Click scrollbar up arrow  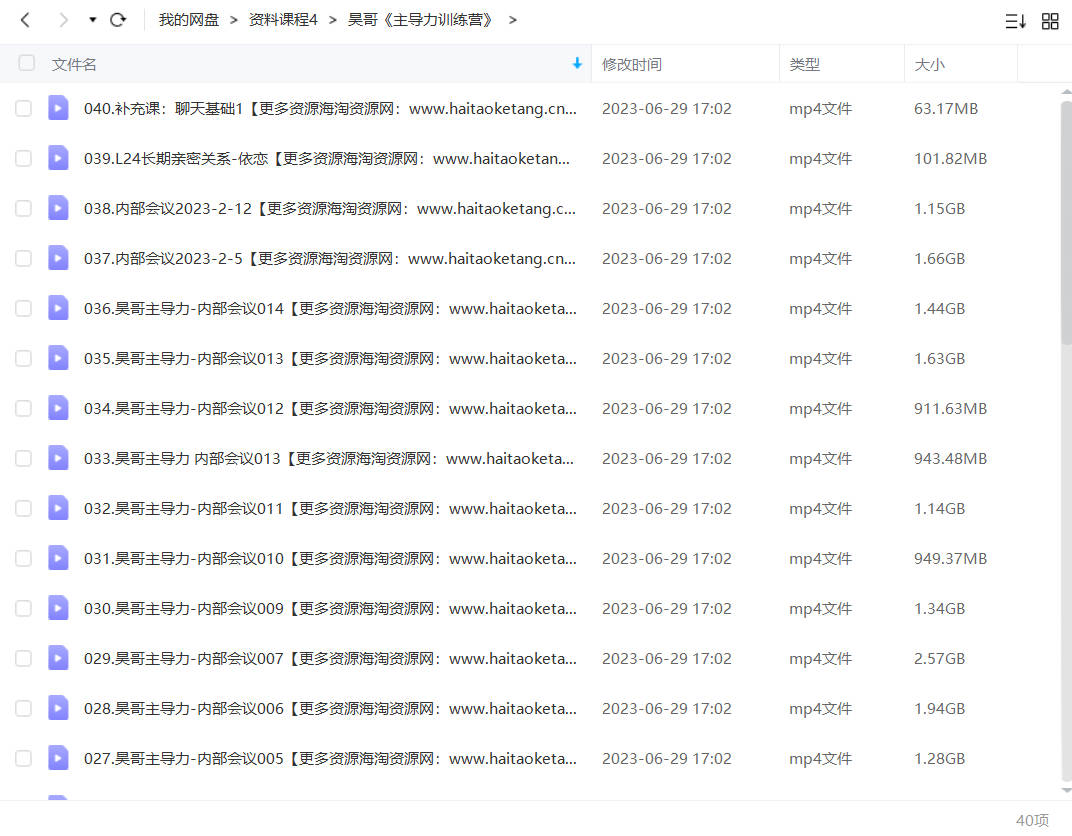1067,92
